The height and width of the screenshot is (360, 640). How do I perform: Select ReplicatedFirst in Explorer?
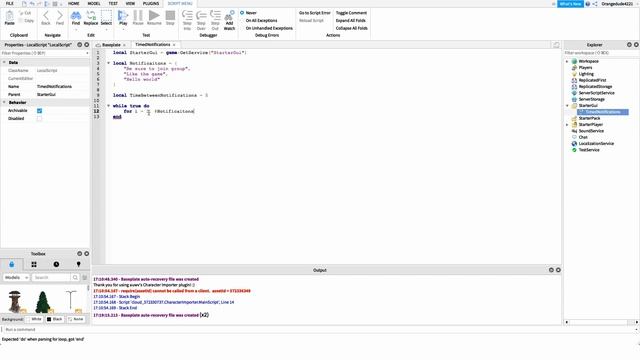pos(592,80)
